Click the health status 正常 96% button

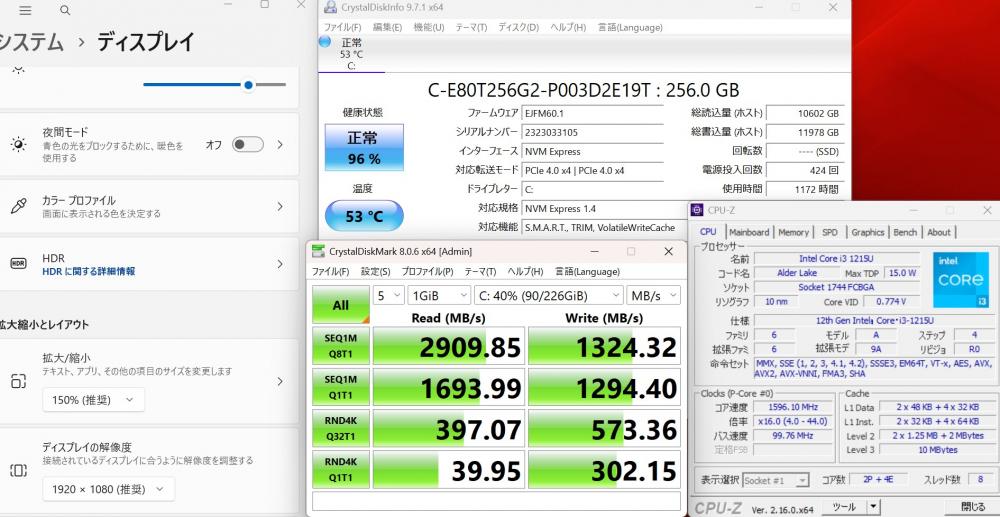(x=364, y=147)
